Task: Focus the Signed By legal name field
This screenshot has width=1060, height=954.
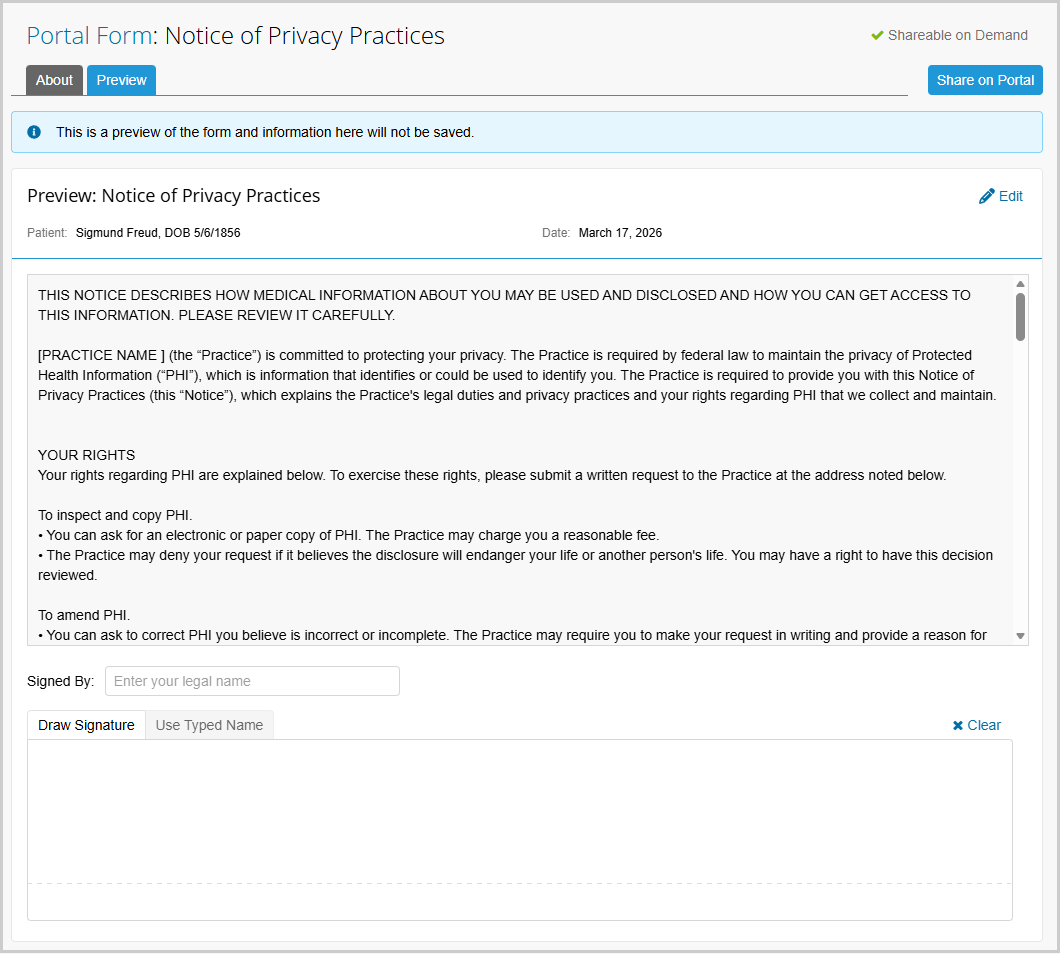Action: point(252,681)
